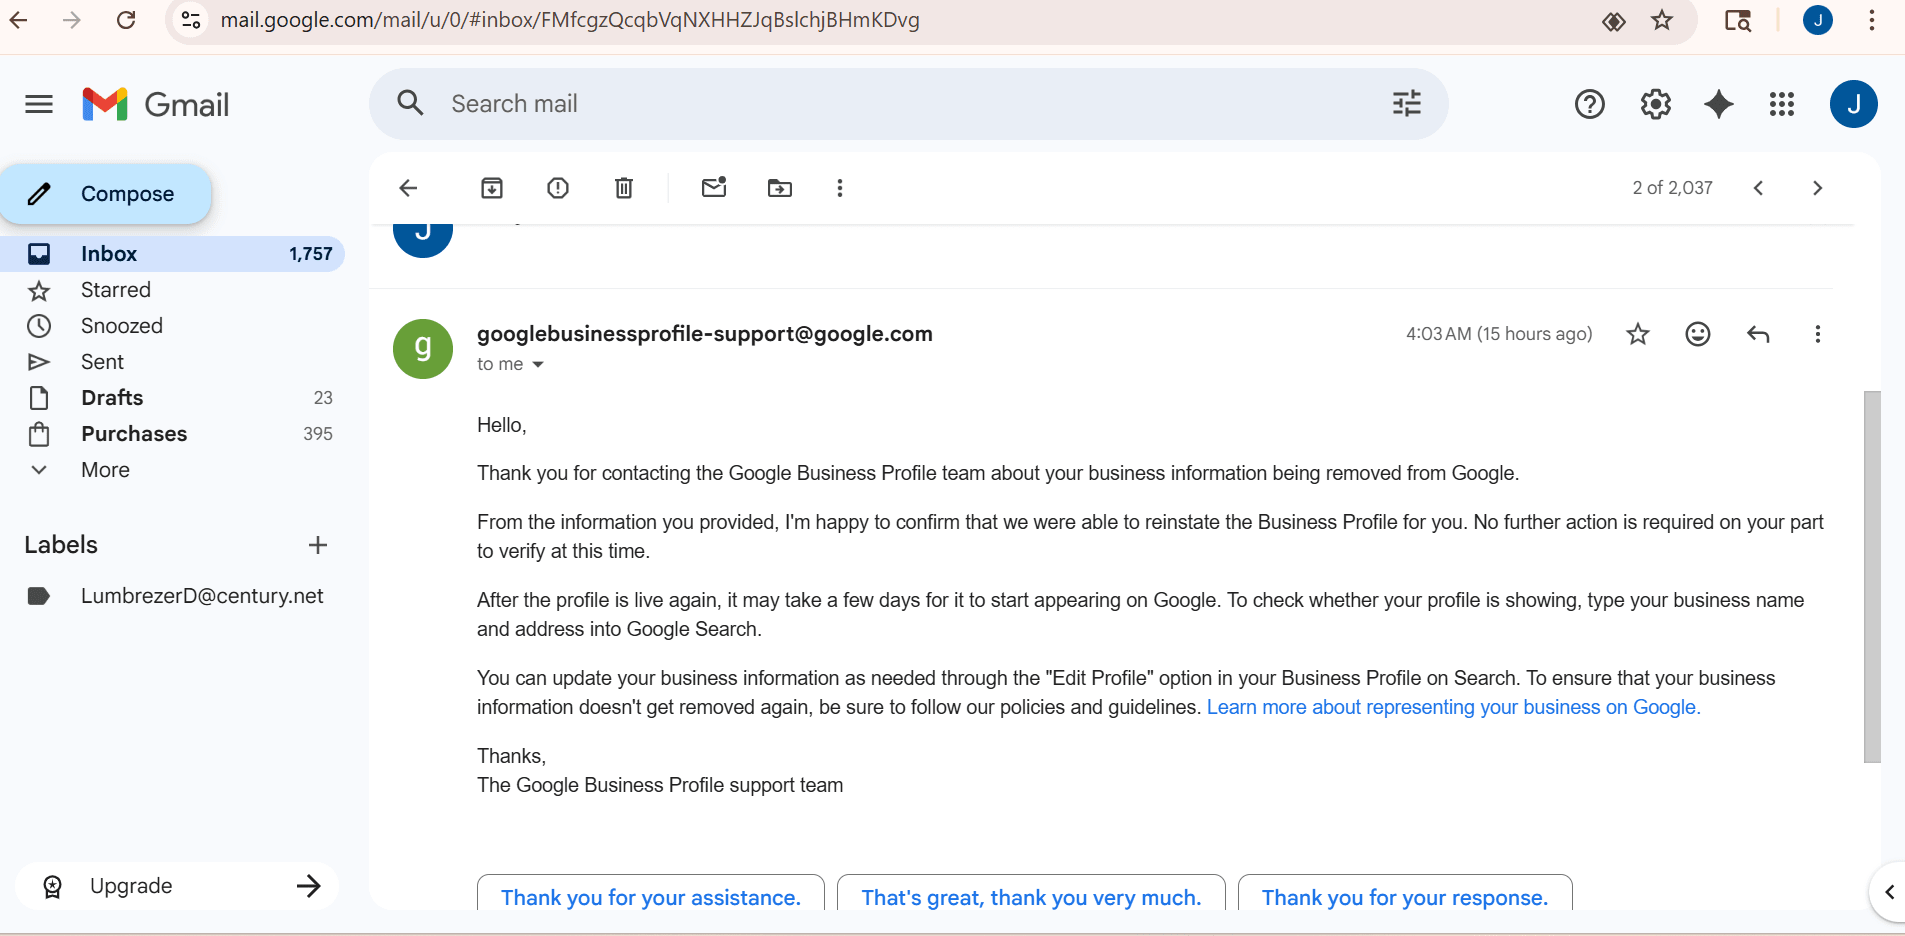Open the Purchases folder
This screenshot has width=1905, height=936.
click(x=172, y=434)
